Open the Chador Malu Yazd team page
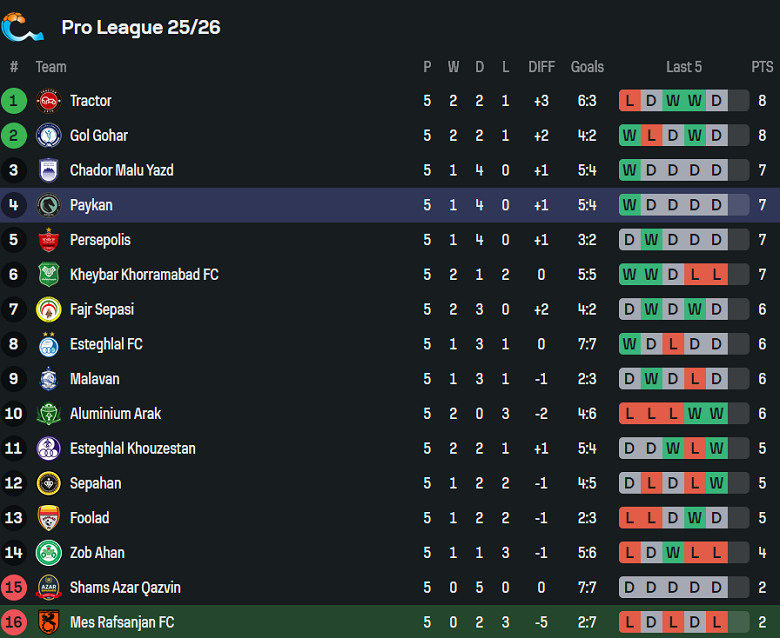This screenshot has height=638, width=780. [121, 171]
